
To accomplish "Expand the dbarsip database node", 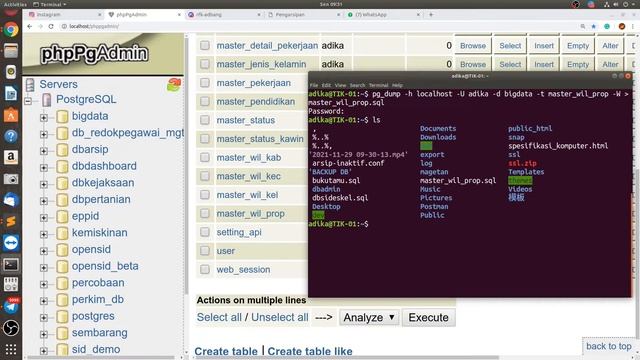I will [44, 151].
